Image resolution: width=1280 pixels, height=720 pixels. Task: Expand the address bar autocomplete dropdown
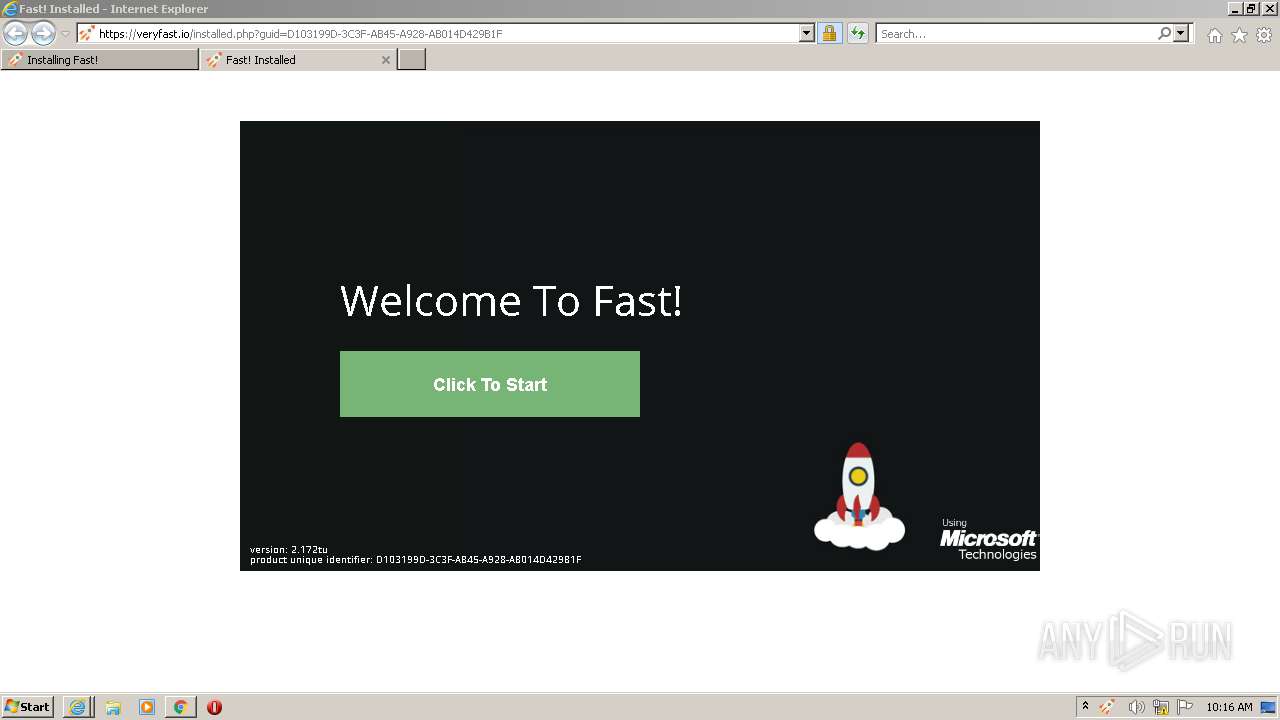click(807, 34)
